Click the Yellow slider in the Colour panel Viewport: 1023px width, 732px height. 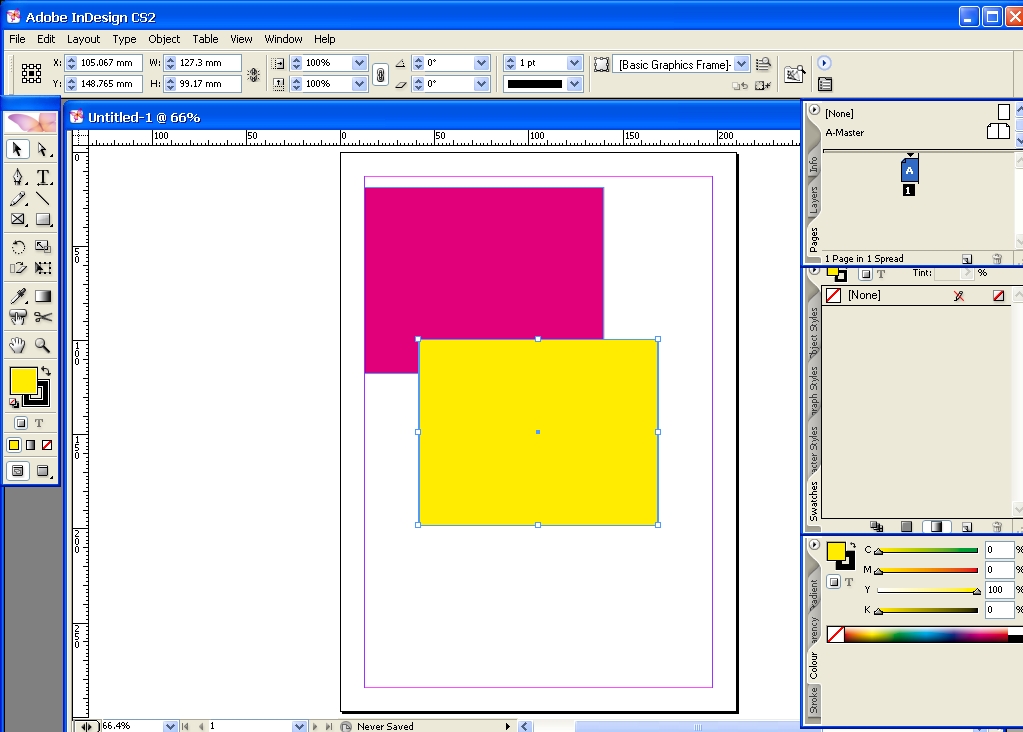coord(928,590)
